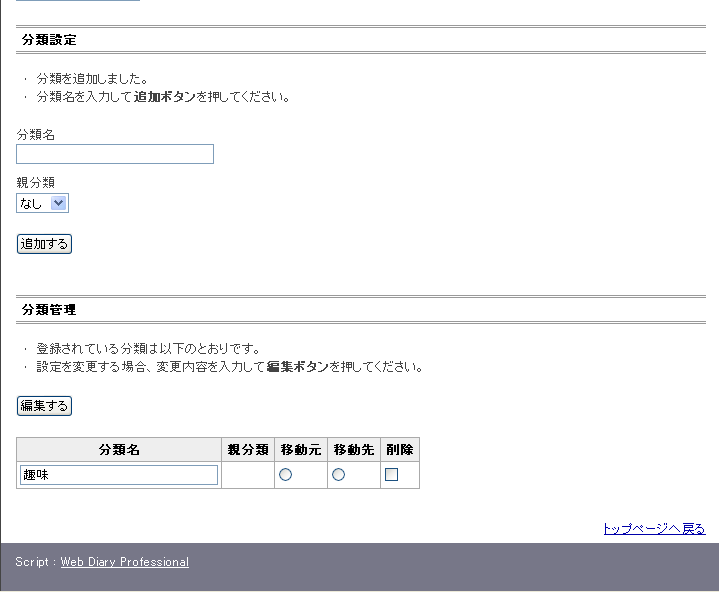Click the 分類管理 section heading
The width and height of the screenshot is (719, 592).
(49, 310)
